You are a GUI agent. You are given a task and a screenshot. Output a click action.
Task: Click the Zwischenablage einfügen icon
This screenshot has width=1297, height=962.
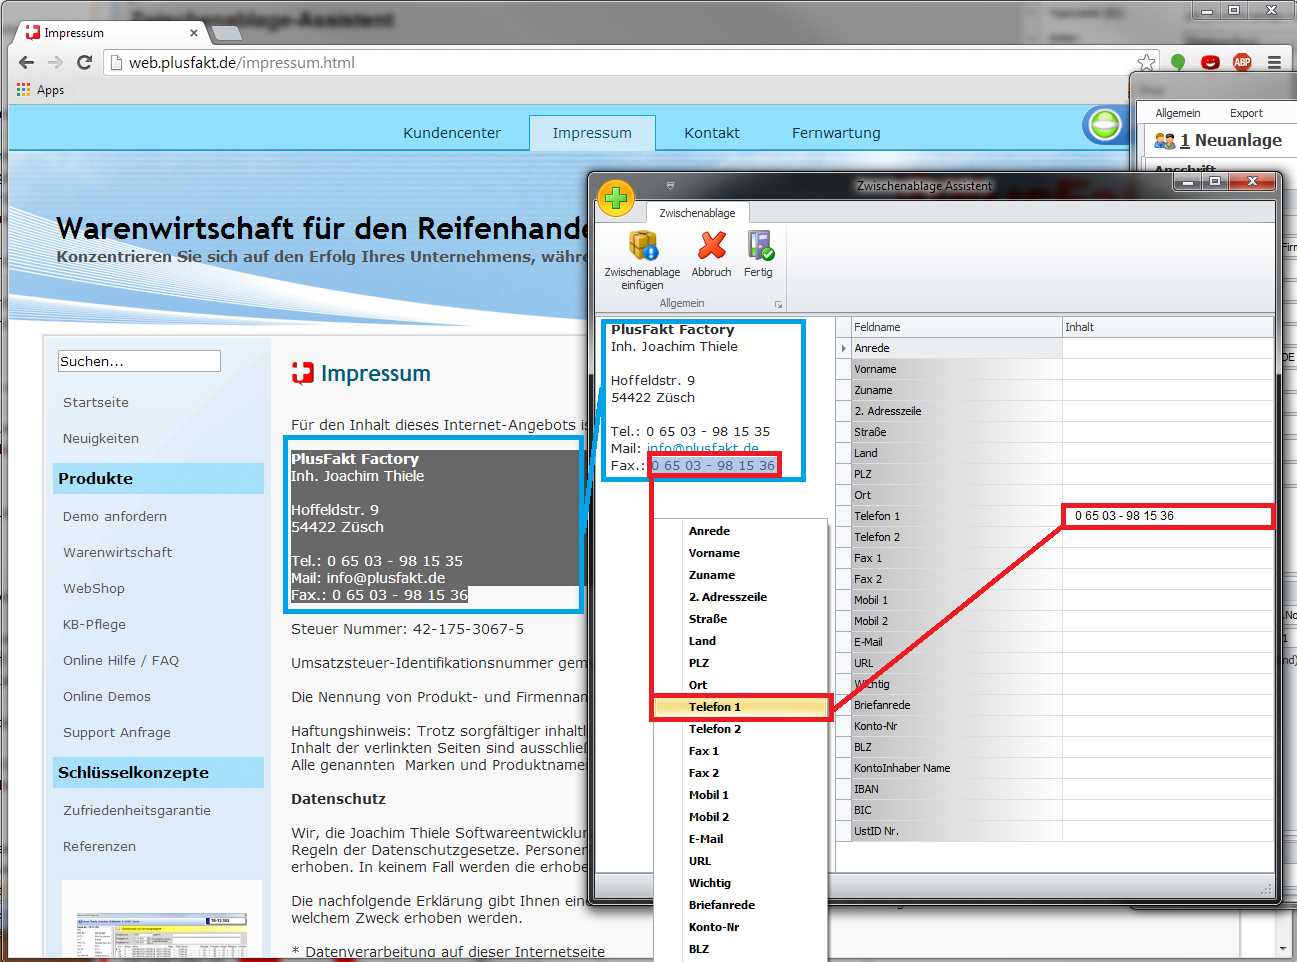pos(642,246)
